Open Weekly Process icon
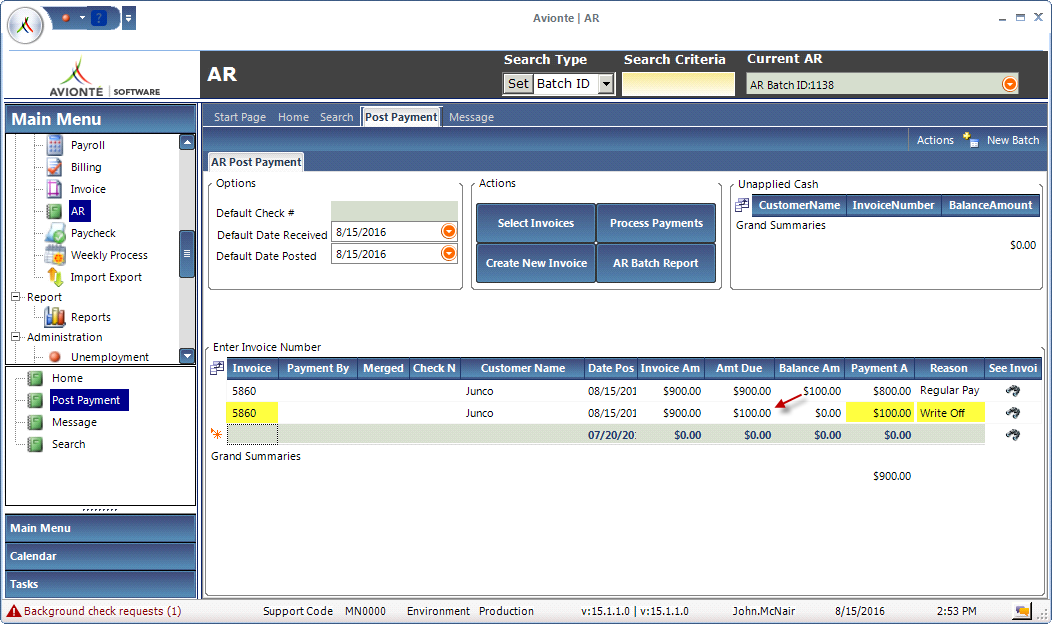 point(55,256)
